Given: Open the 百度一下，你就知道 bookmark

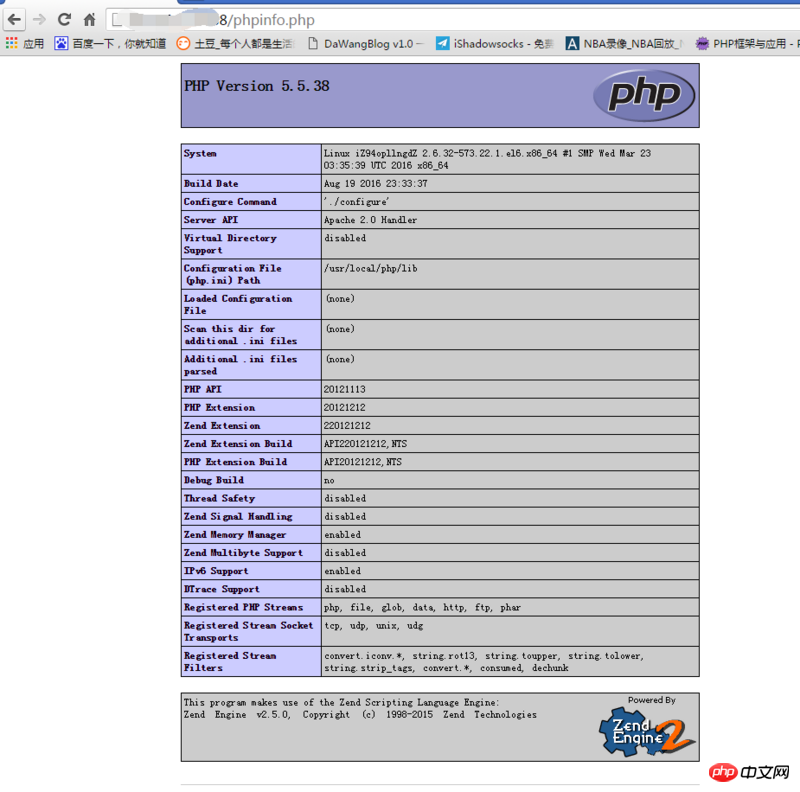Looking at the screenshot, I should (x=119, y=44).
